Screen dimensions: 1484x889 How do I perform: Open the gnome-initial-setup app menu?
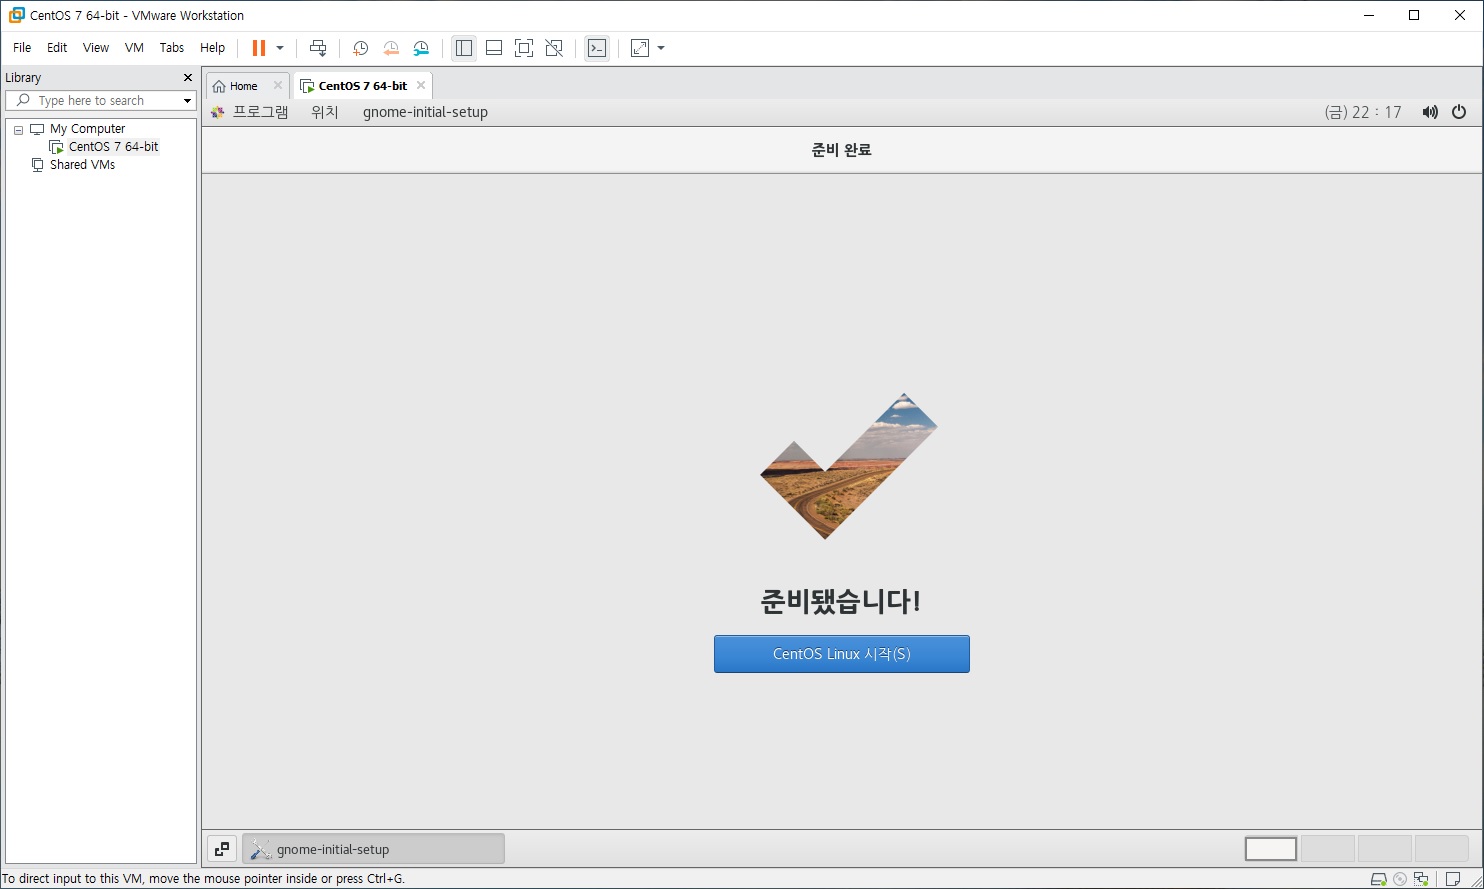click(425, 112)
